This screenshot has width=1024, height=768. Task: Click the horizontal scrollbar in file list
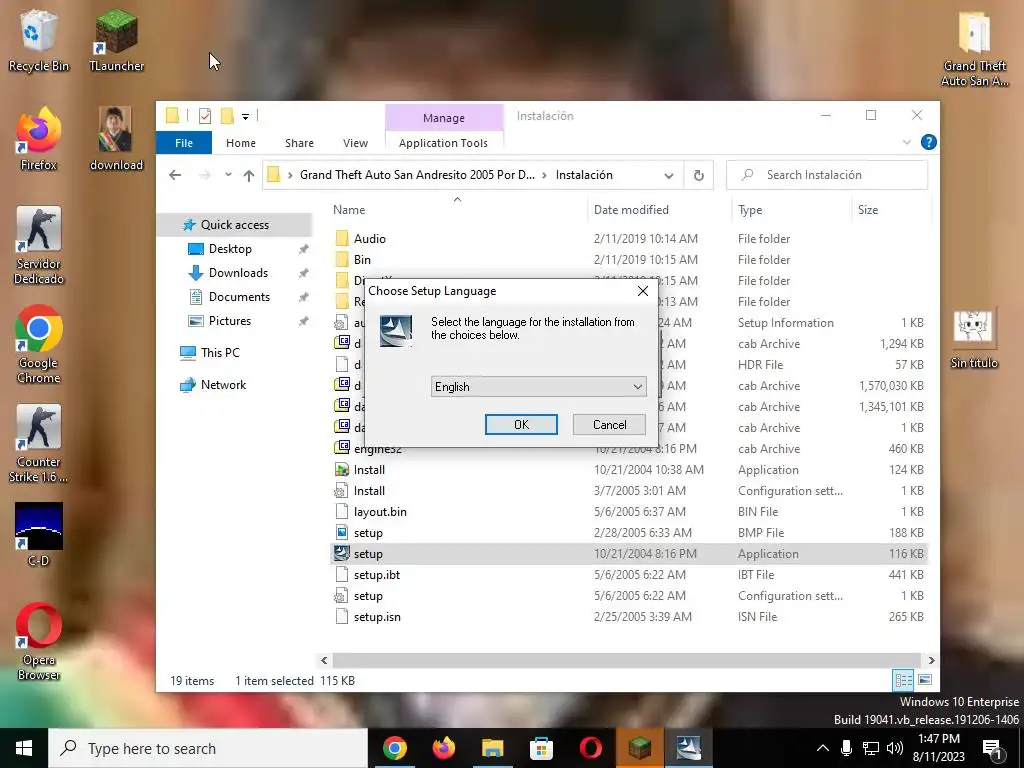[x=626, y=660]
